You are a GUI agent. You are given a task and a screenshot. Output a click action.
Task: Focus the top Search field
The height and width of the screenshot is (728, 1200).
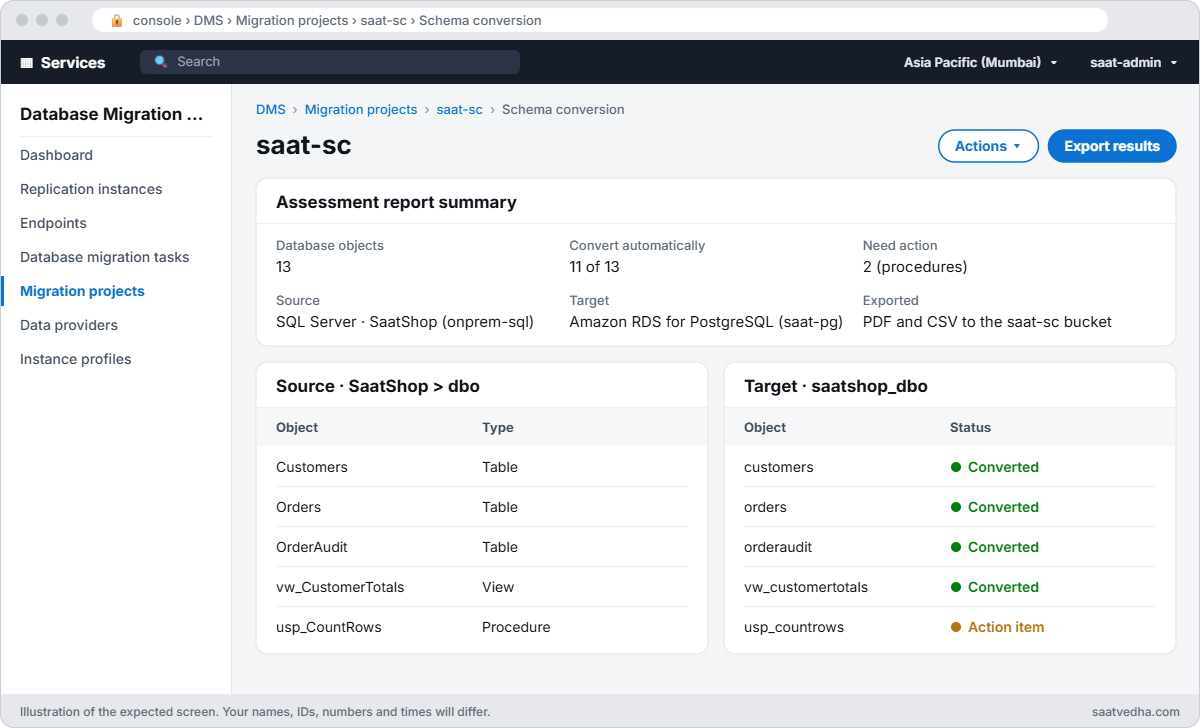click(x=330, y=62)
